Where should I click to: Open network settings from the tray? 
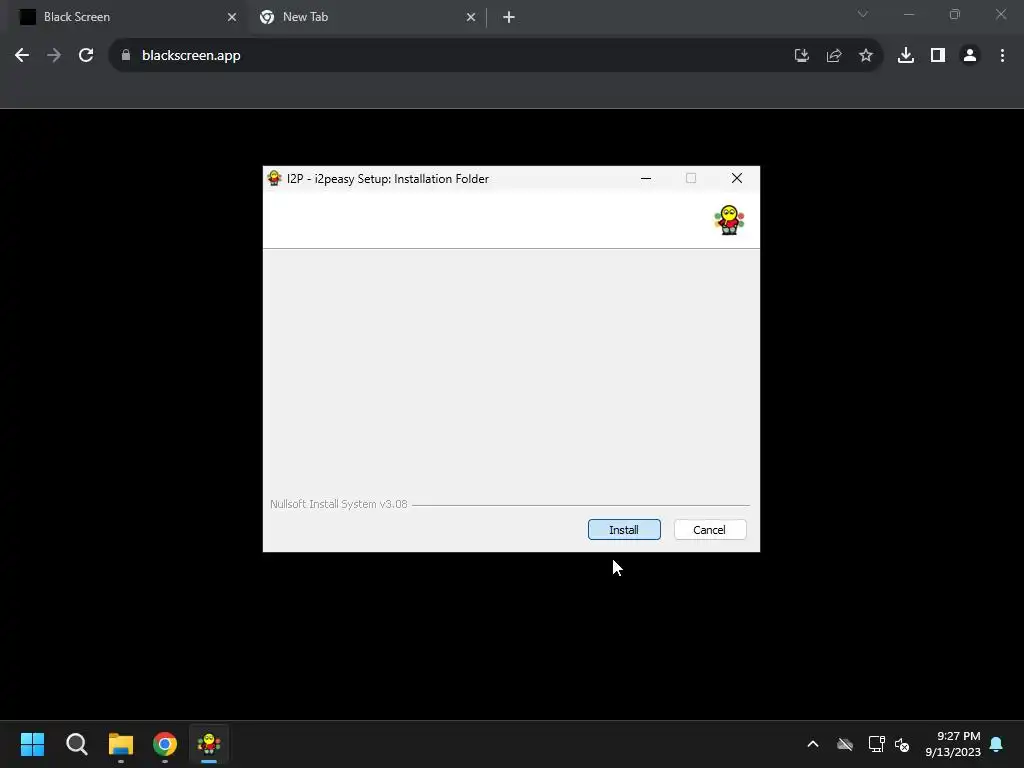point(876,744)
